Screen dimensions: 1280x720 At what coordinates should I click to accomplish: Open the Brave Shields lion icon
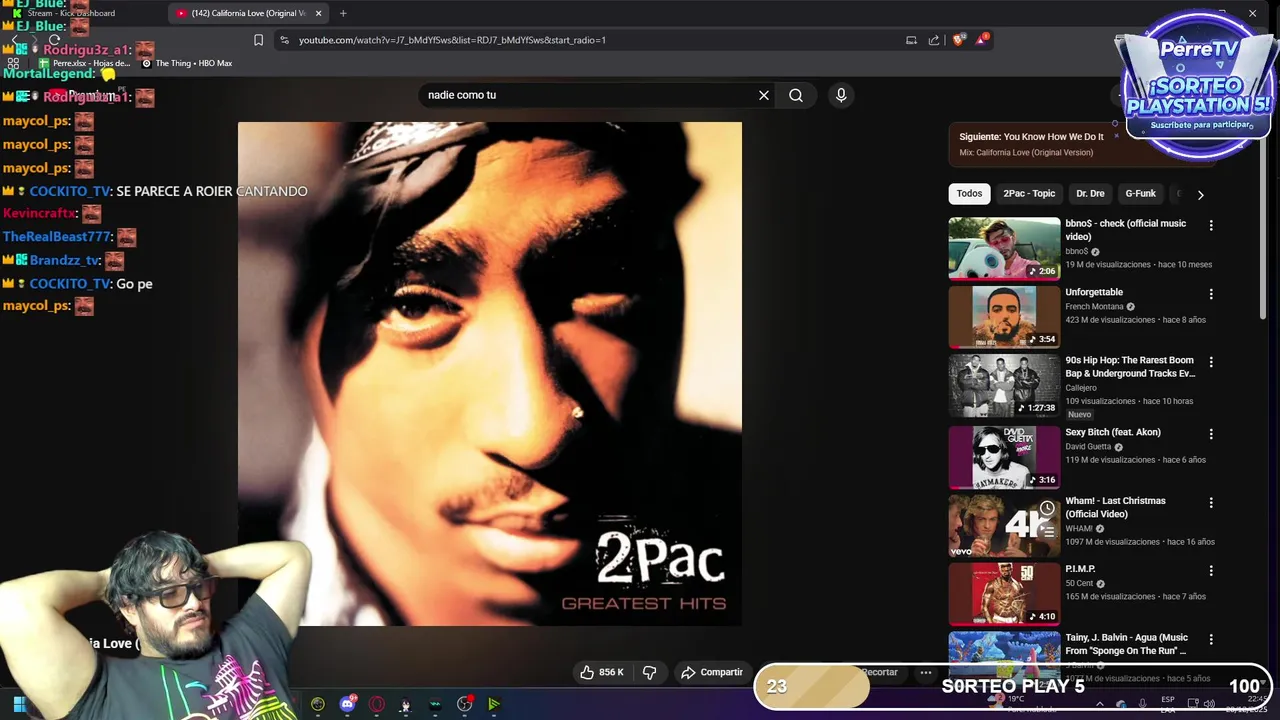[x=959, y=40]
